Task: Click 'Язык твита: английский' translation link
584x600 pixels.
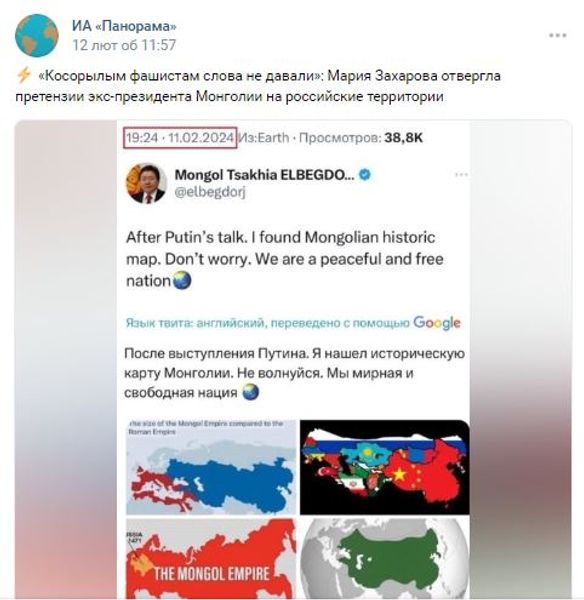Action: point(195,323)
